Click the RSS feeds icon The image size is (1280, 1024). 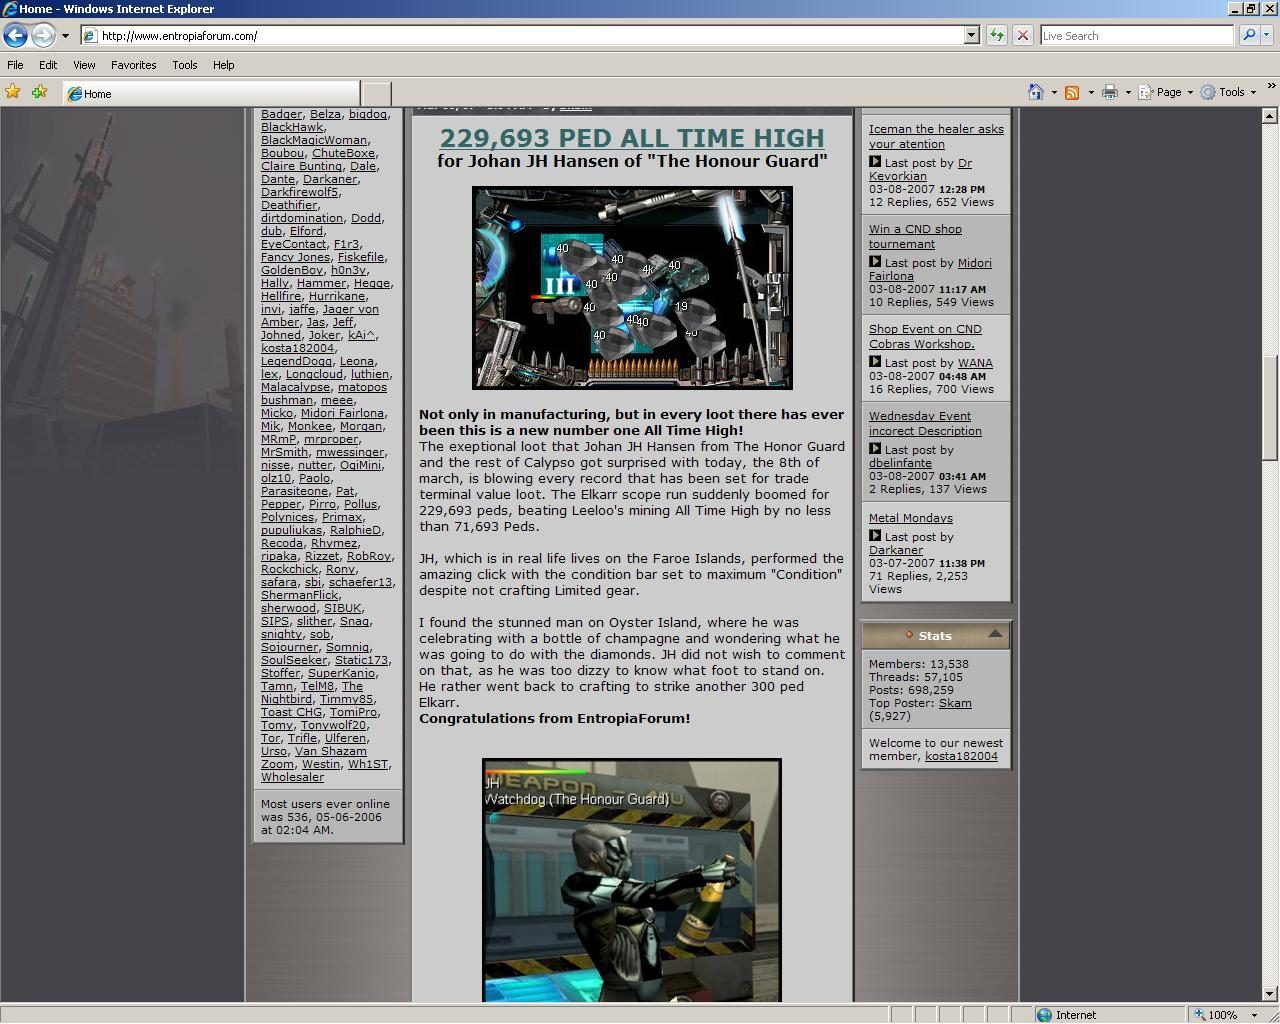click(1074, 91)
